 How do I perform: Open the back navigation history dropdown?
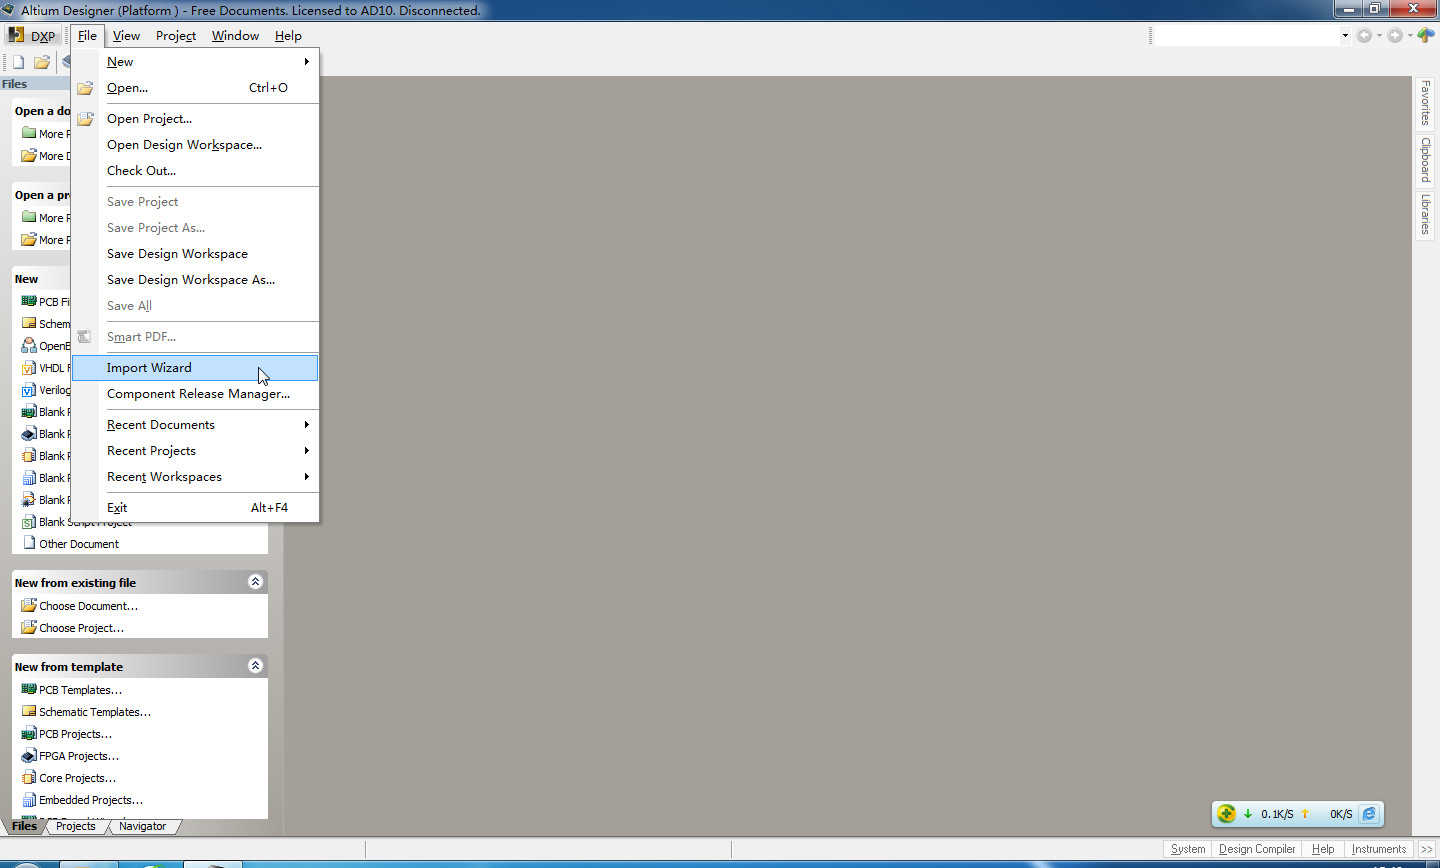[x=1379, y=36]
